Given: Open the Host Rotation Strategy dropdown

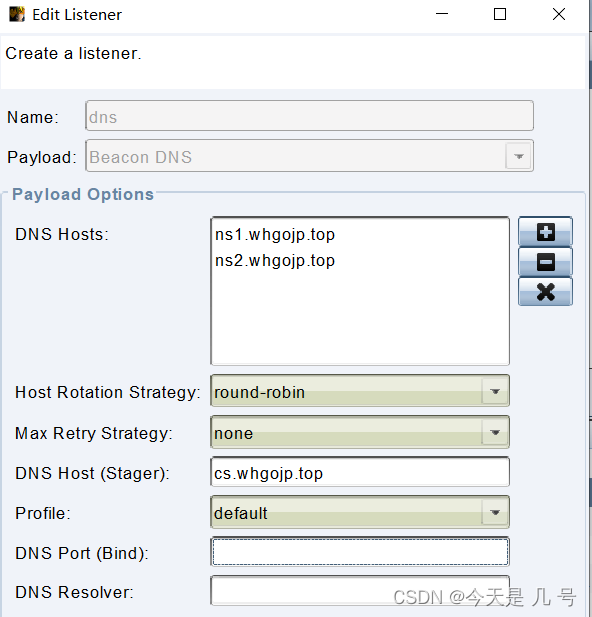Looking at the screenshot, I should 495,391.
